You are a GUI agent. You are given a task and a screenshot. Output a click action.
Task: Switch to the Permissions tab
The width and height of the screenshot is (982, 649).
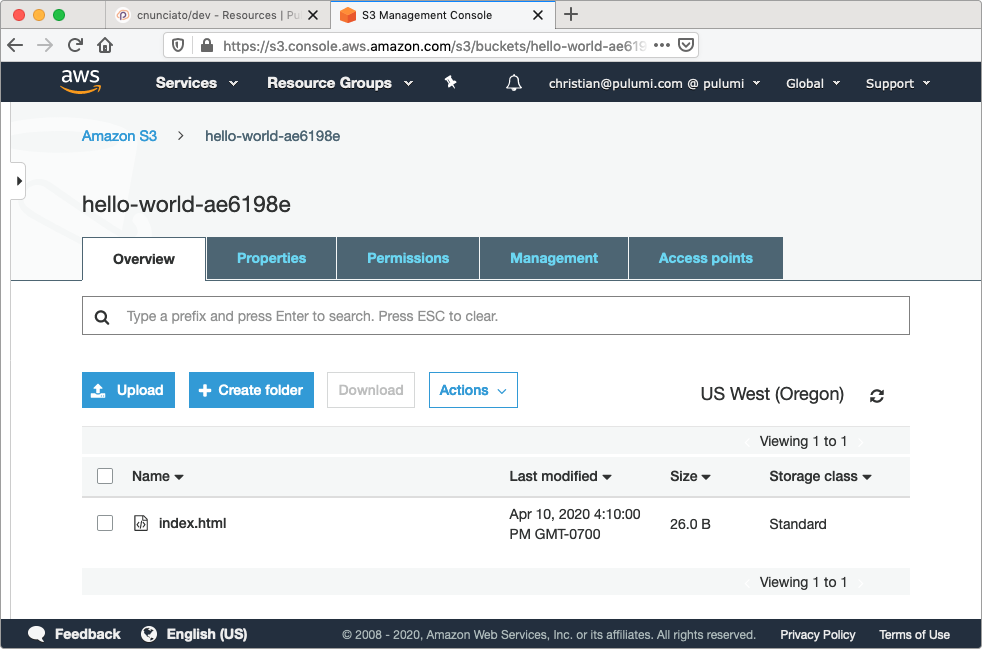click(408, 258)
